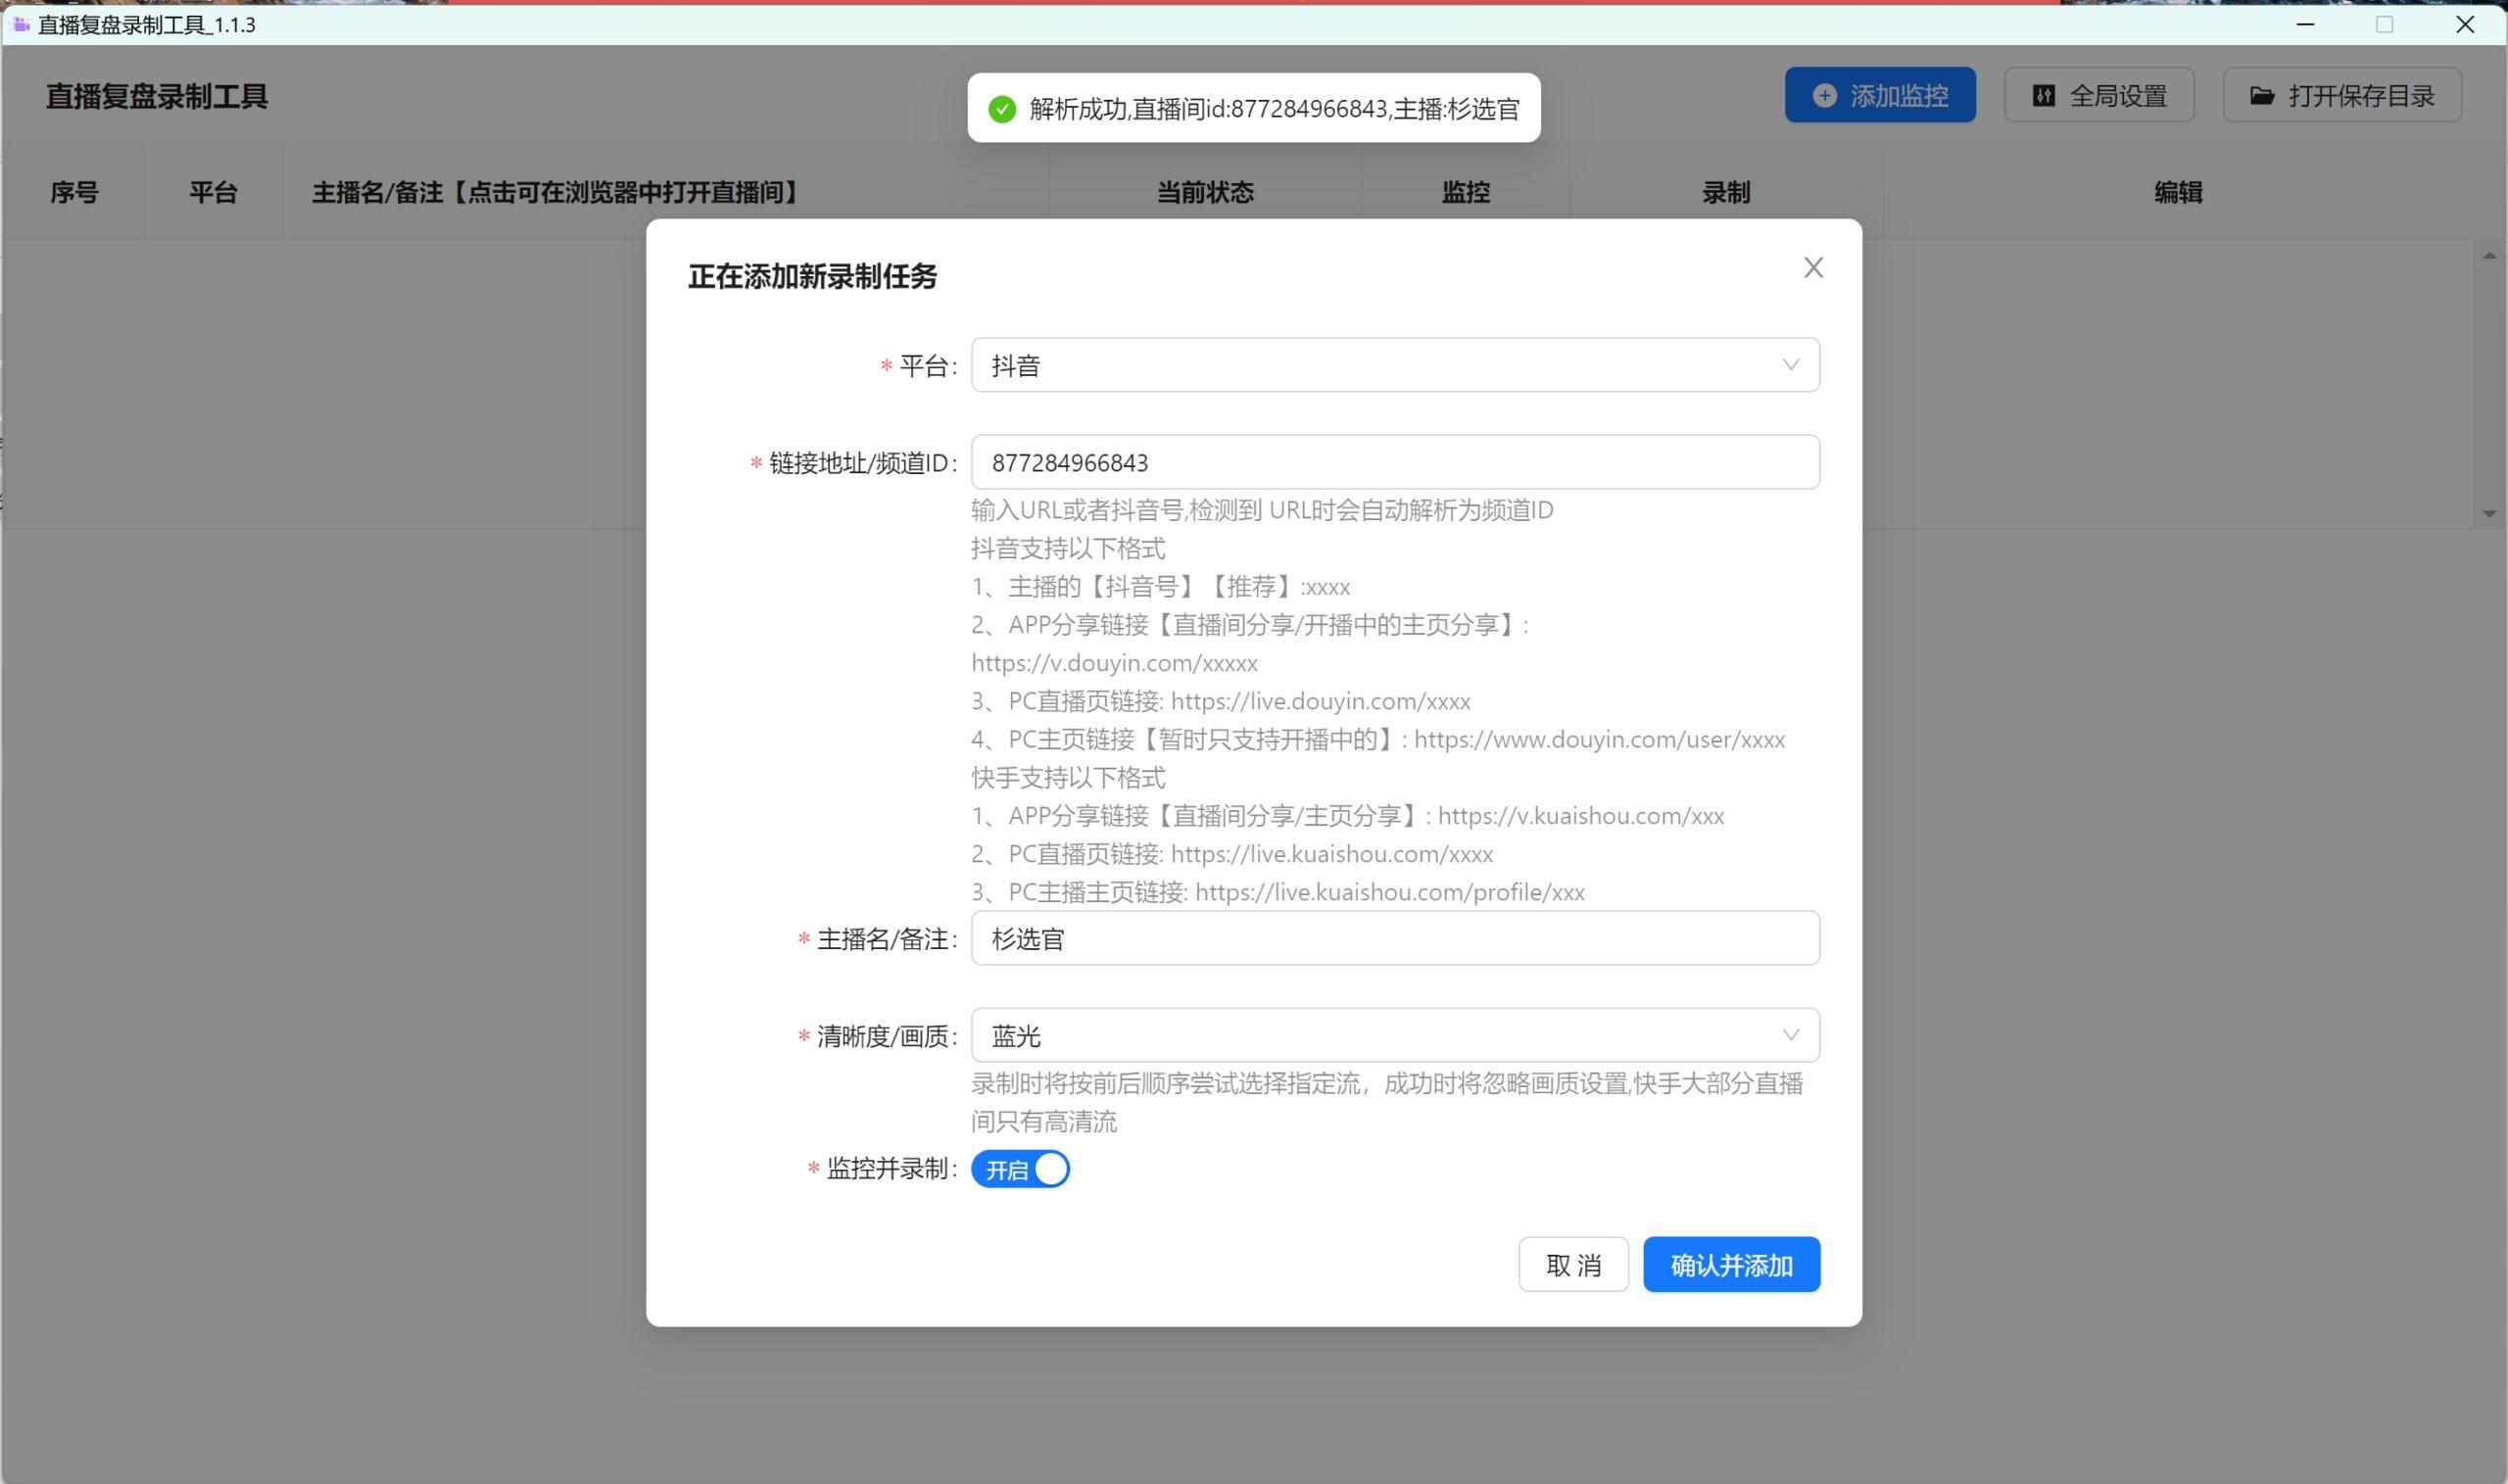The width and height of the screenshot is (2508, 1484).
Task: Click the 录制 column header
Action: 1726,192
